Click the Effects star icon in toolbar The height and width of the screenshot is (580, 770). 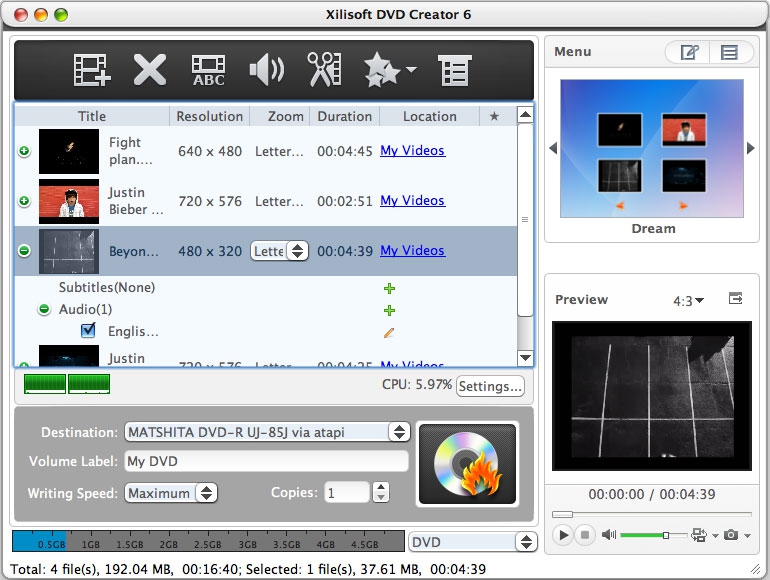coord(385,70)
